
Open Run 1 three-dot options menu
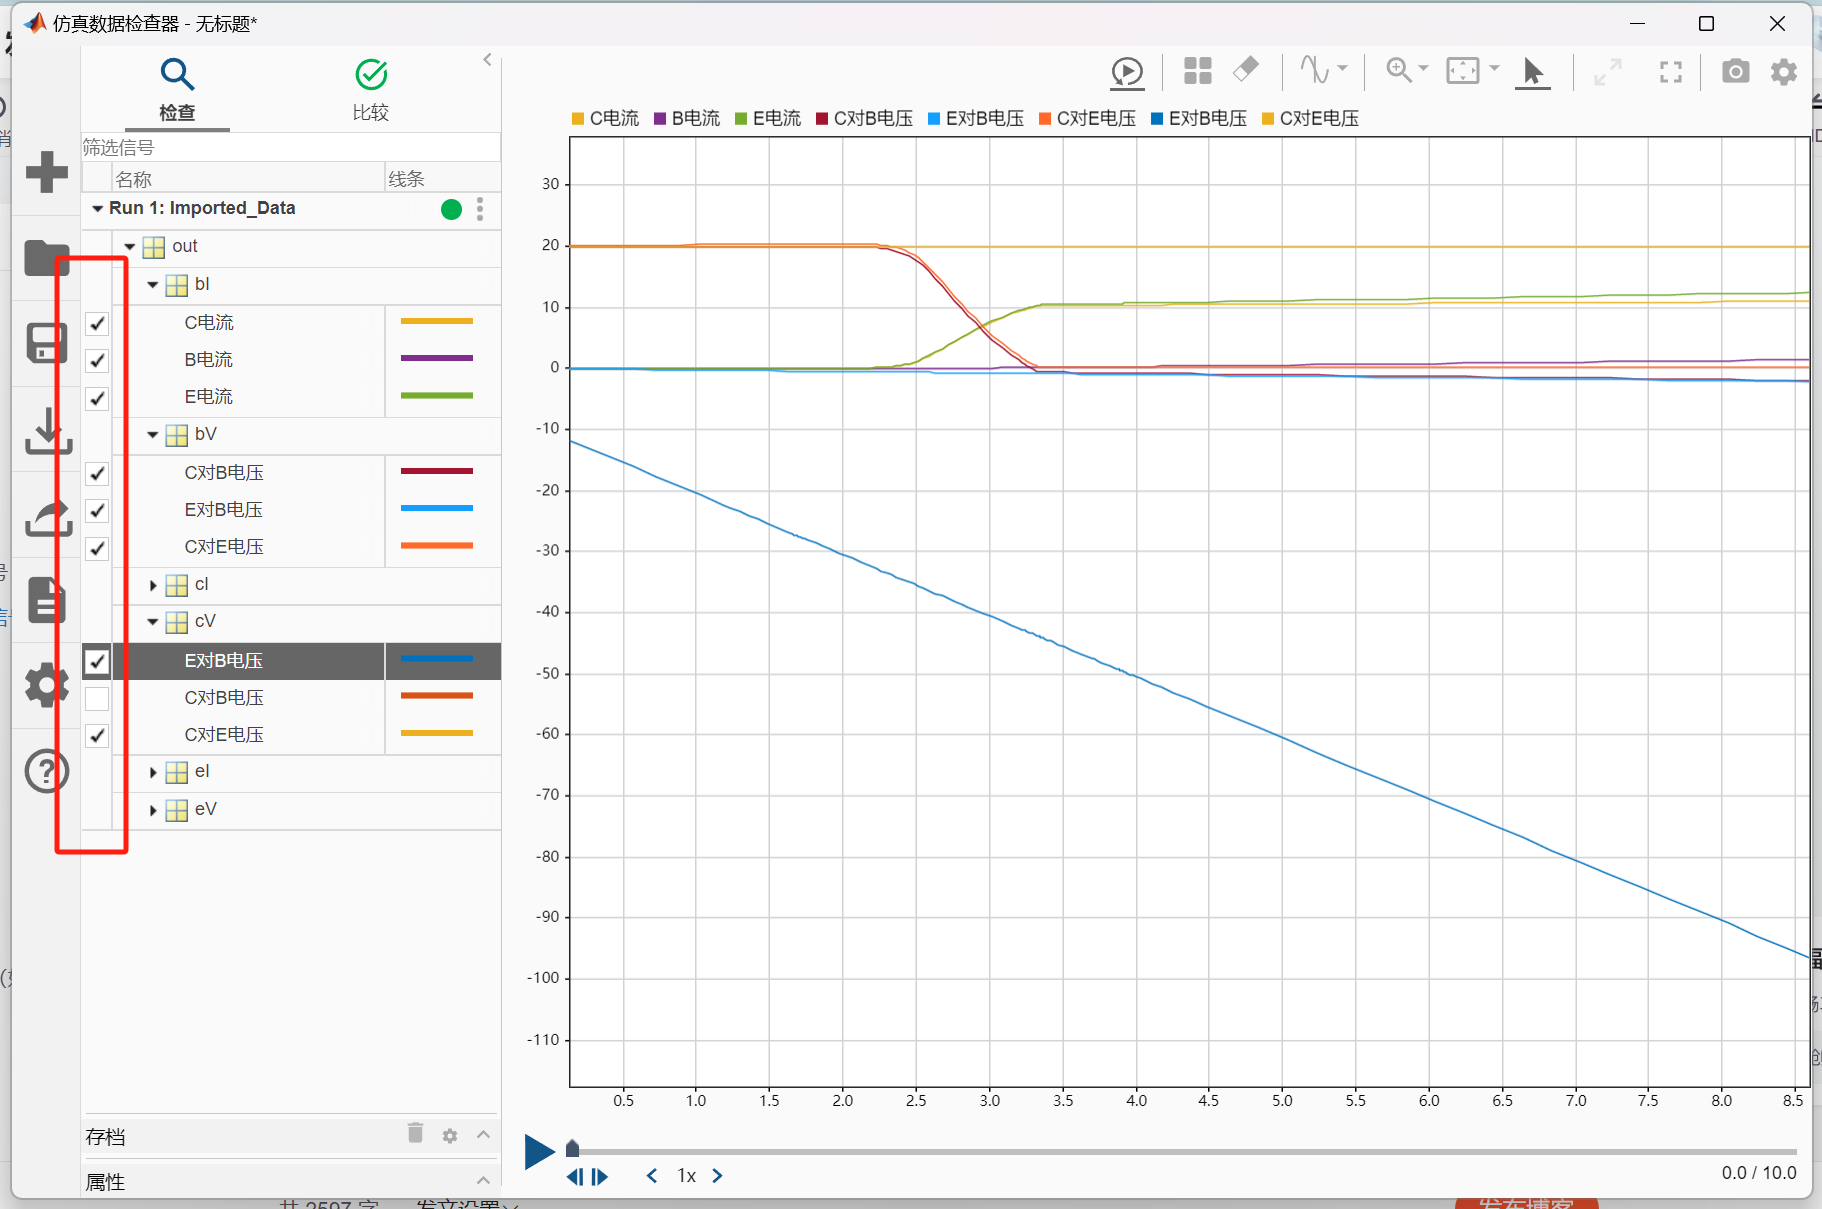coord(480,209)
